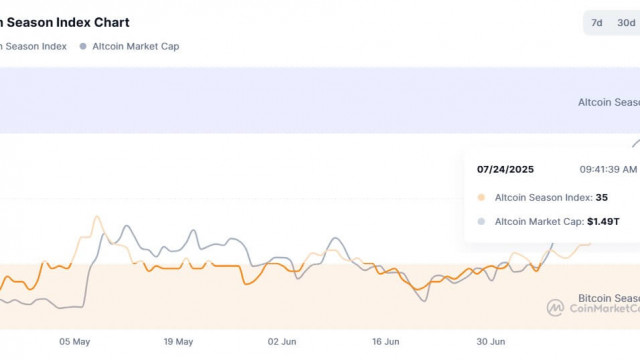
Task: Click the 07/24/2025 tooltip date
Action: pos(505,169)
